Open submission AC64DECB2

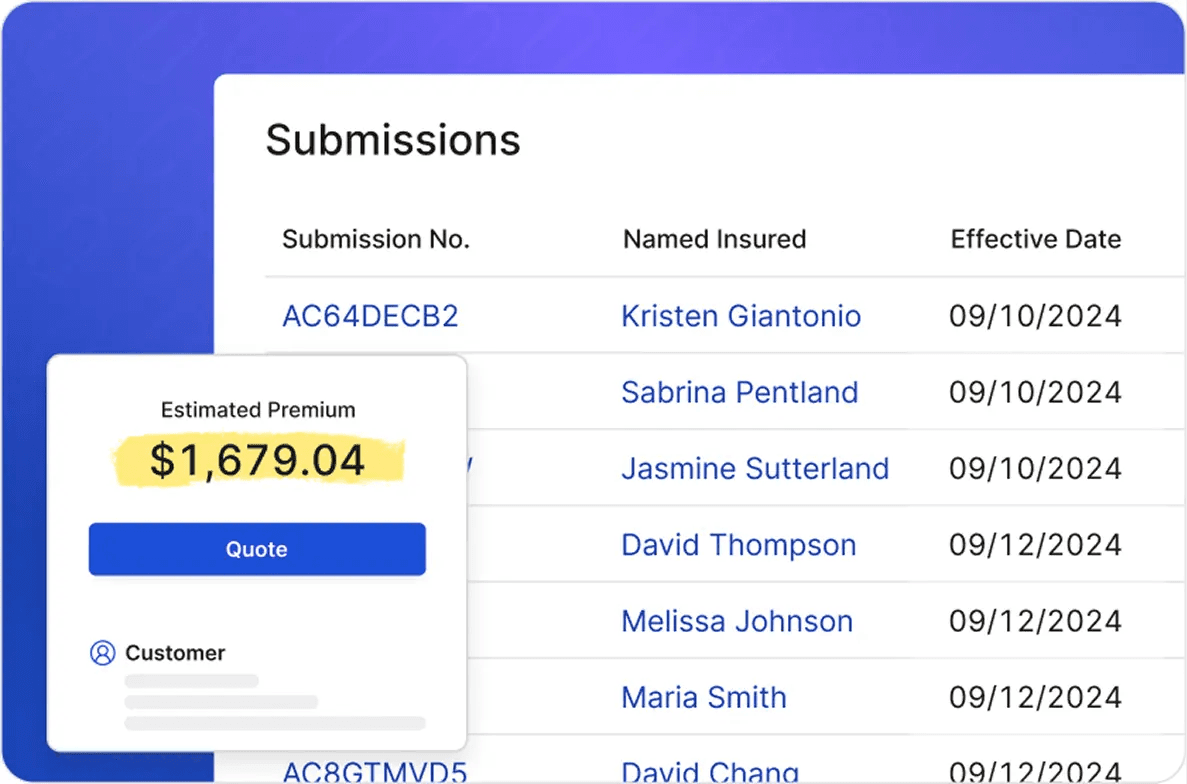[x=370, y=316]
